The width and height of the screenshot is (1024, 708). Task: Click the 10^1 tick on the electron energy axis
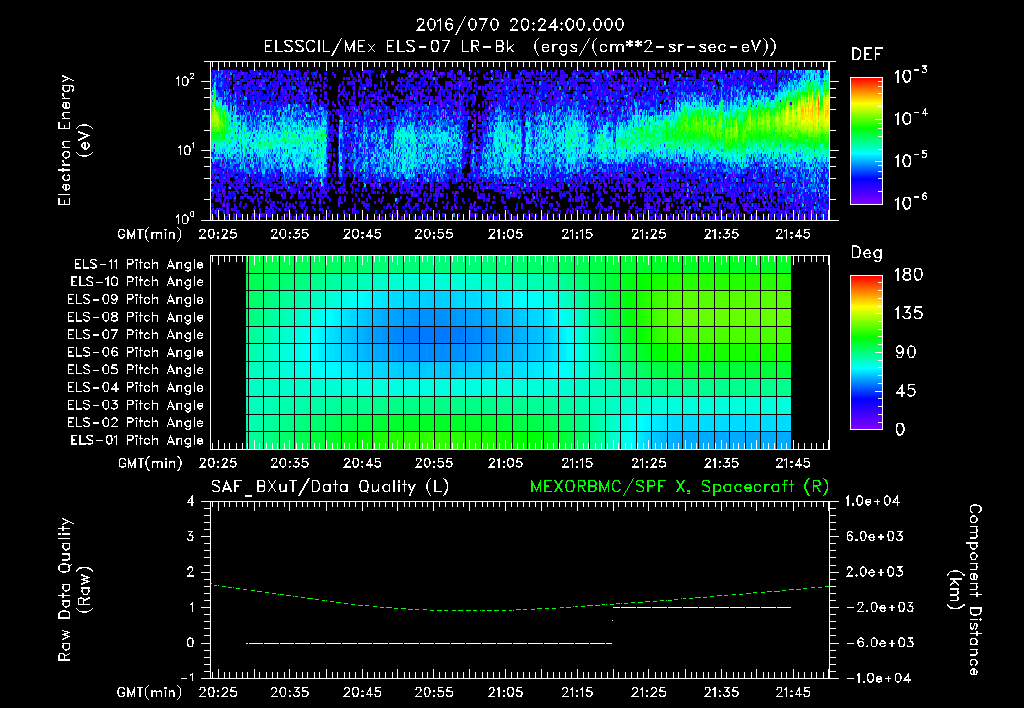(x=185, y=150)
